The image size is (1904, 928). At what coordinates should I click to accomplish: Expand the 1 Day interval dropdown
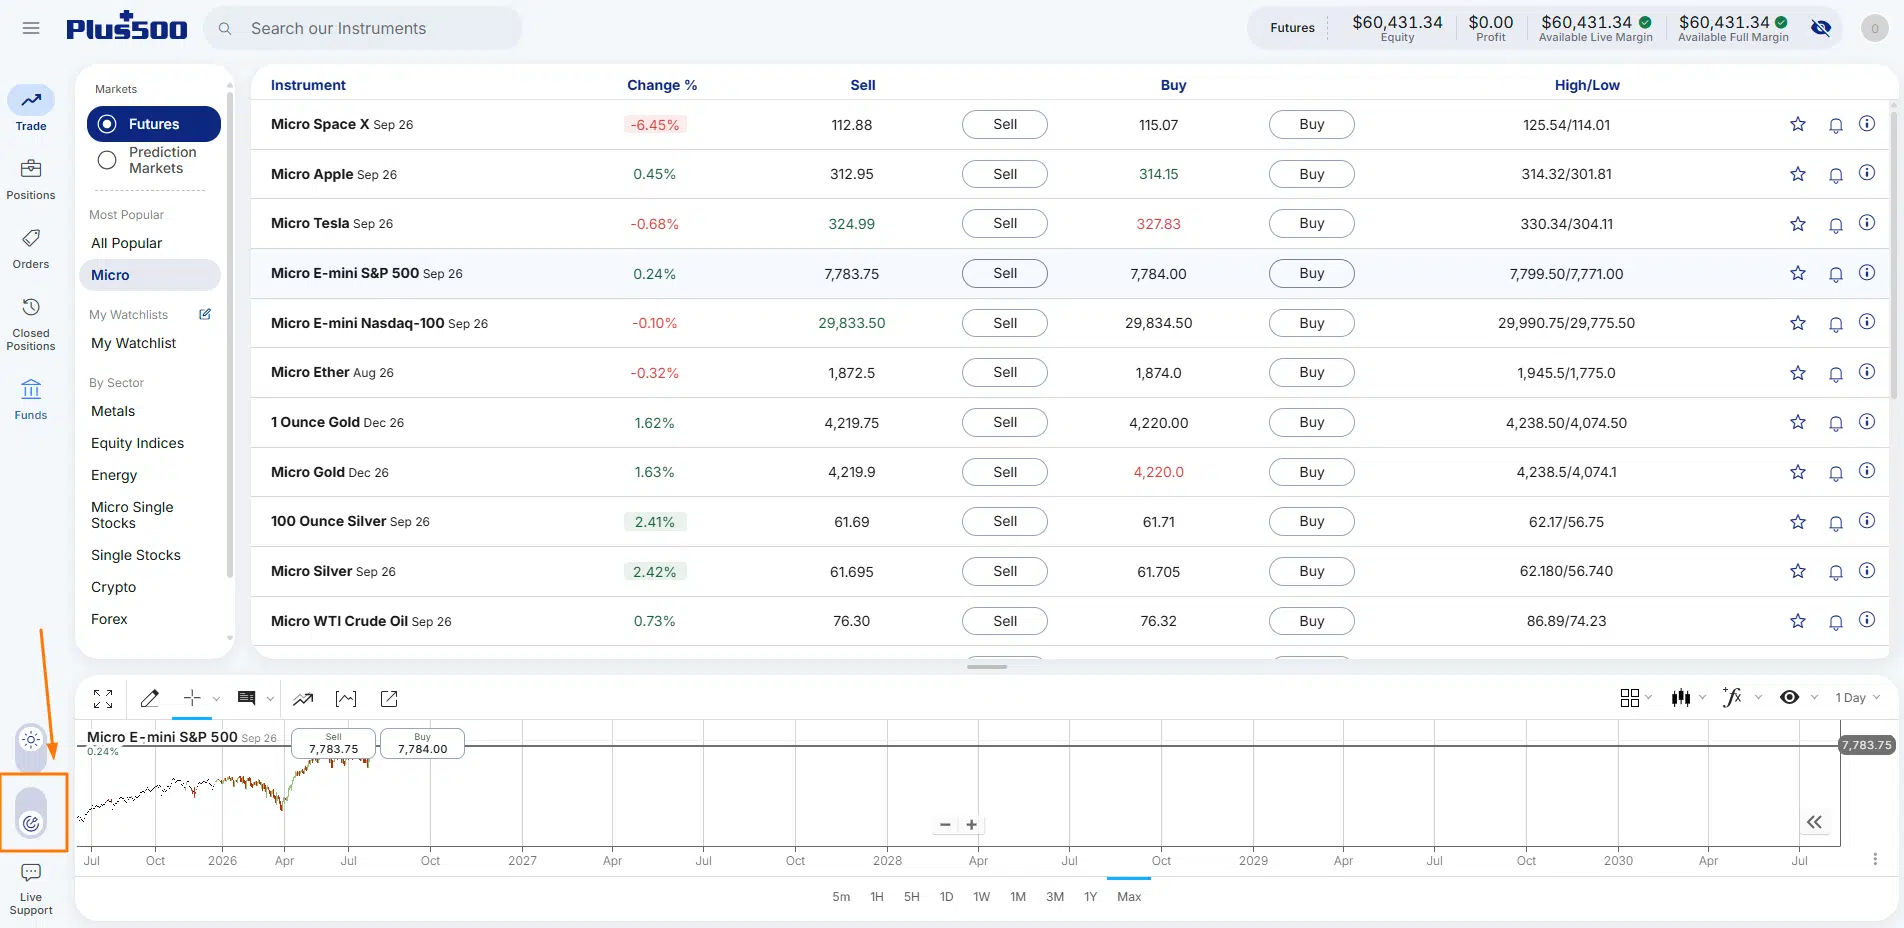[x=1857, y=698]
